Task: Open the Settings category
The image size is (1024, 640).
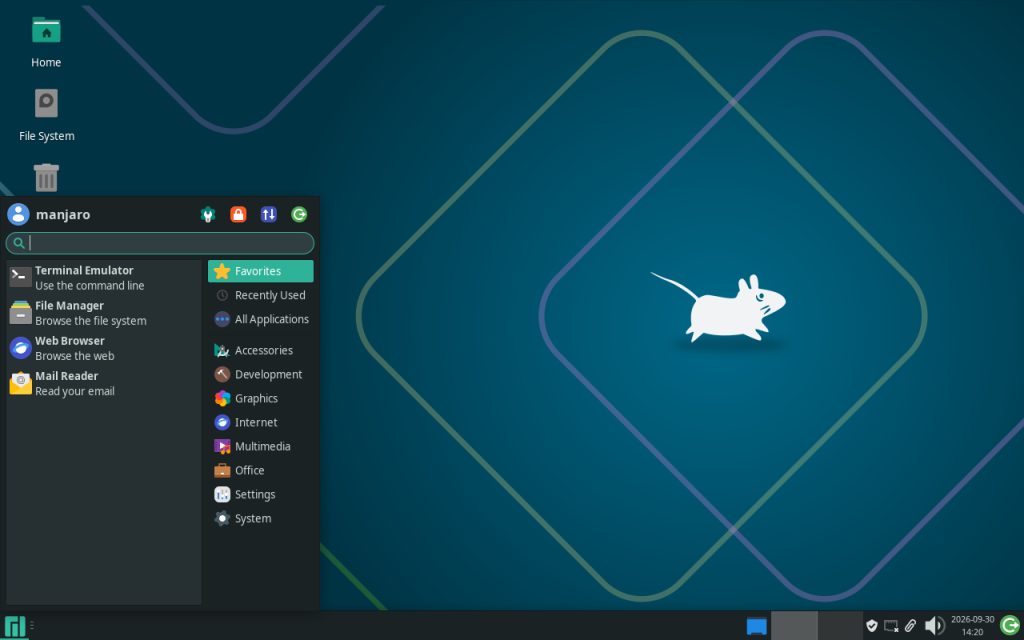Action: (261, 494)
